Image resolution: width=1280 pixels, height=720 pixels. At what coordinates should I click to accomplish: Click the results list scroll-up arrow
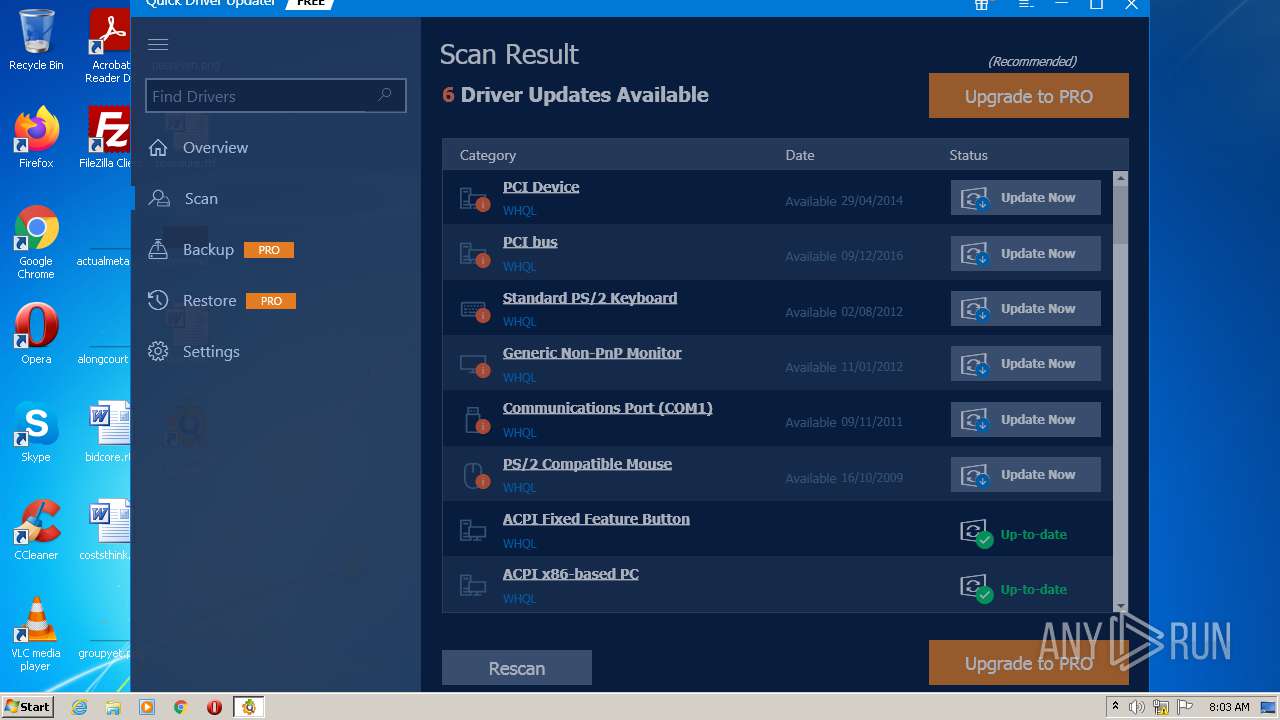coord(1120,179)
